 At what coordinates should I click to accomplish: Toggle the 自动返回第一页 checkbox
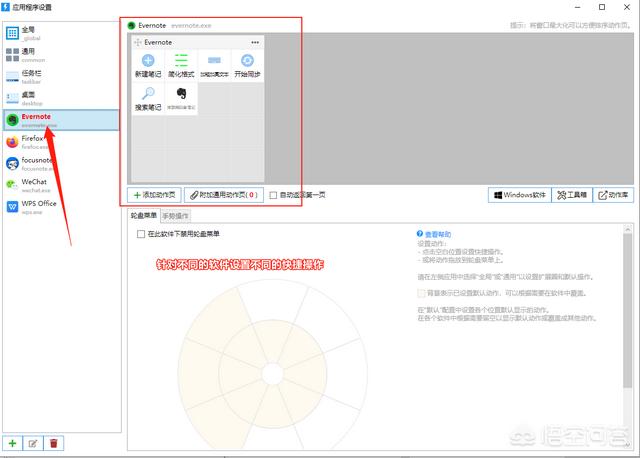(x=273, y=195)
